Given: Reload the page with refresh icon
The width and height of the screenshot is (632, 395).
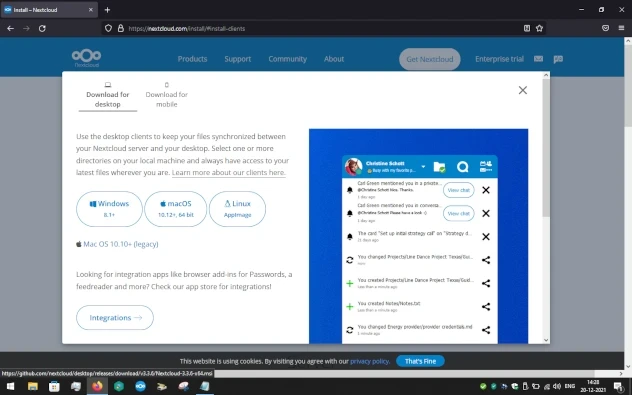Looking at the screenshot, I should pyautogui.click(x=42, y=29).
